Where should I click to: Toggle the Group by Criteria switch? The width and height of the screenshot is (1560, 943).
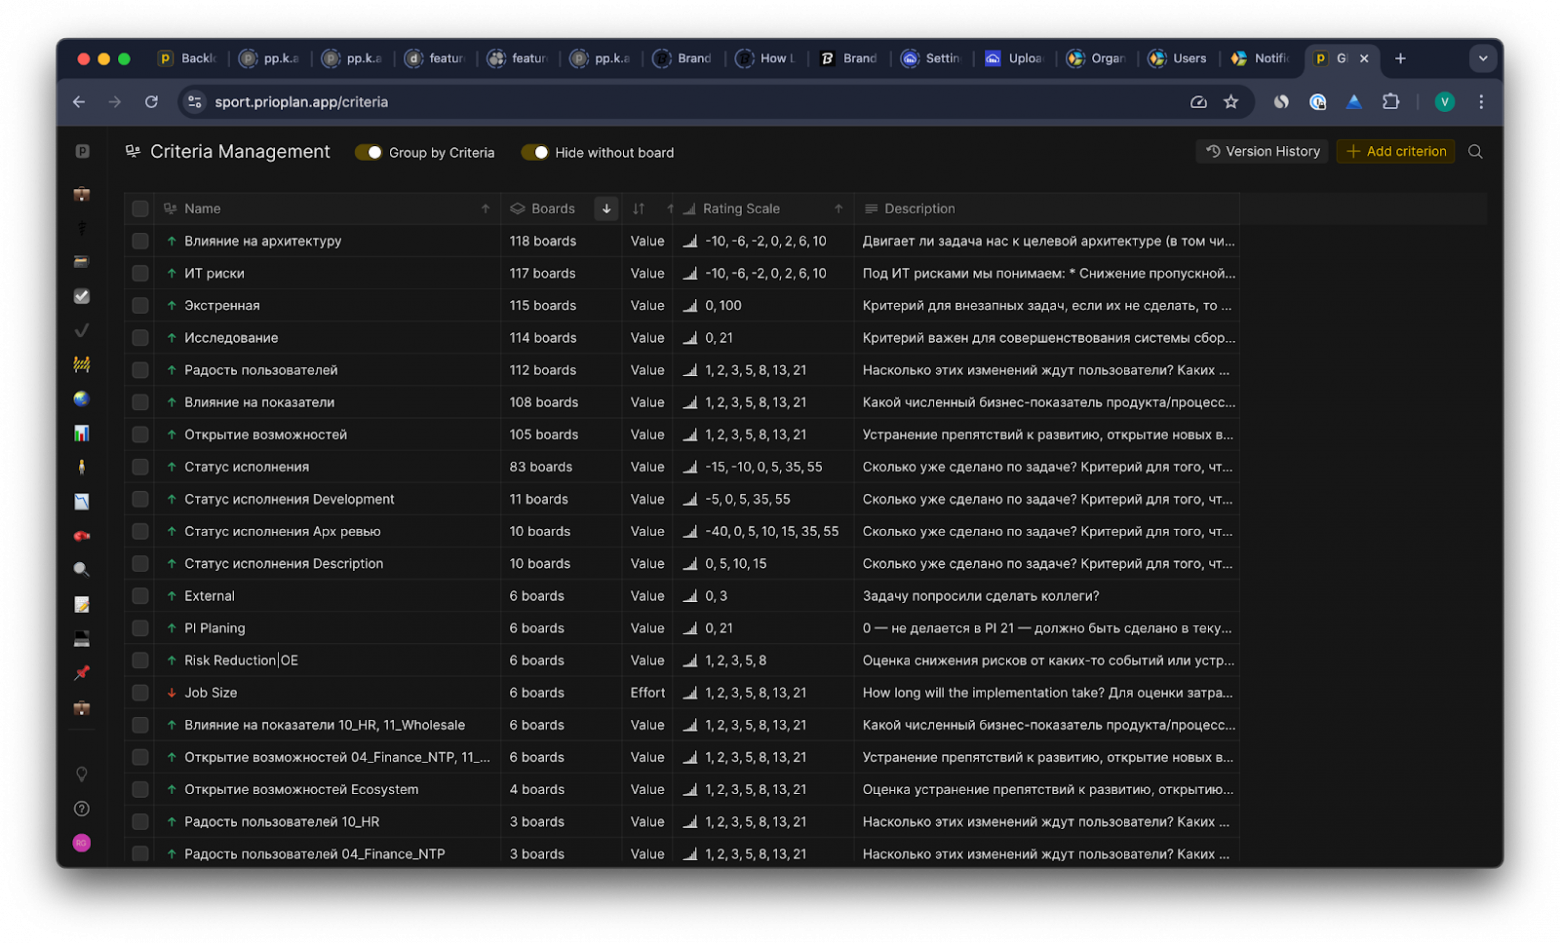369,152
